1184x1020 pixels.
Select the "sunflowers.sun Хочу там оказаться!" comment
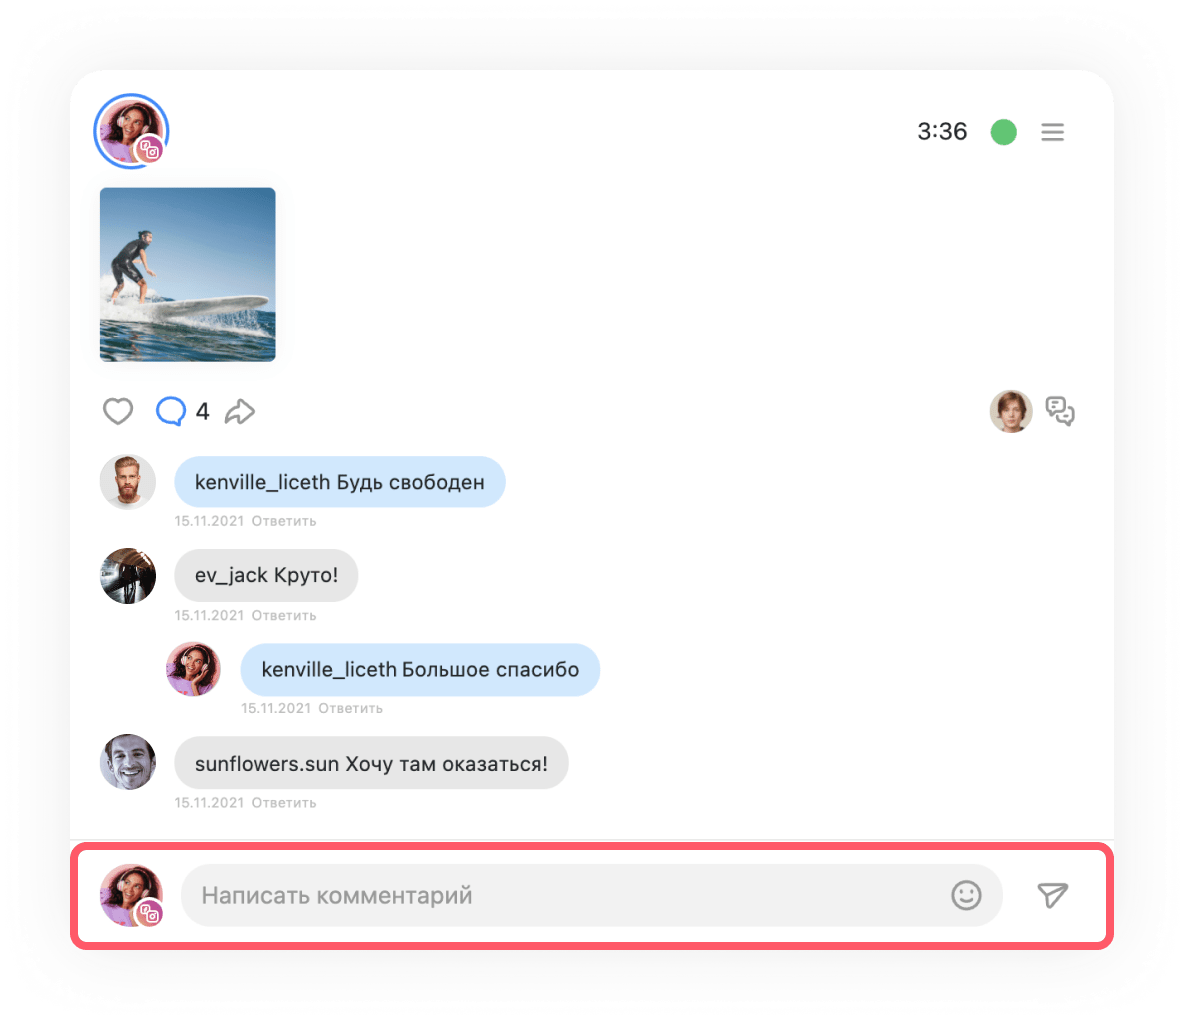click(372, 763)
